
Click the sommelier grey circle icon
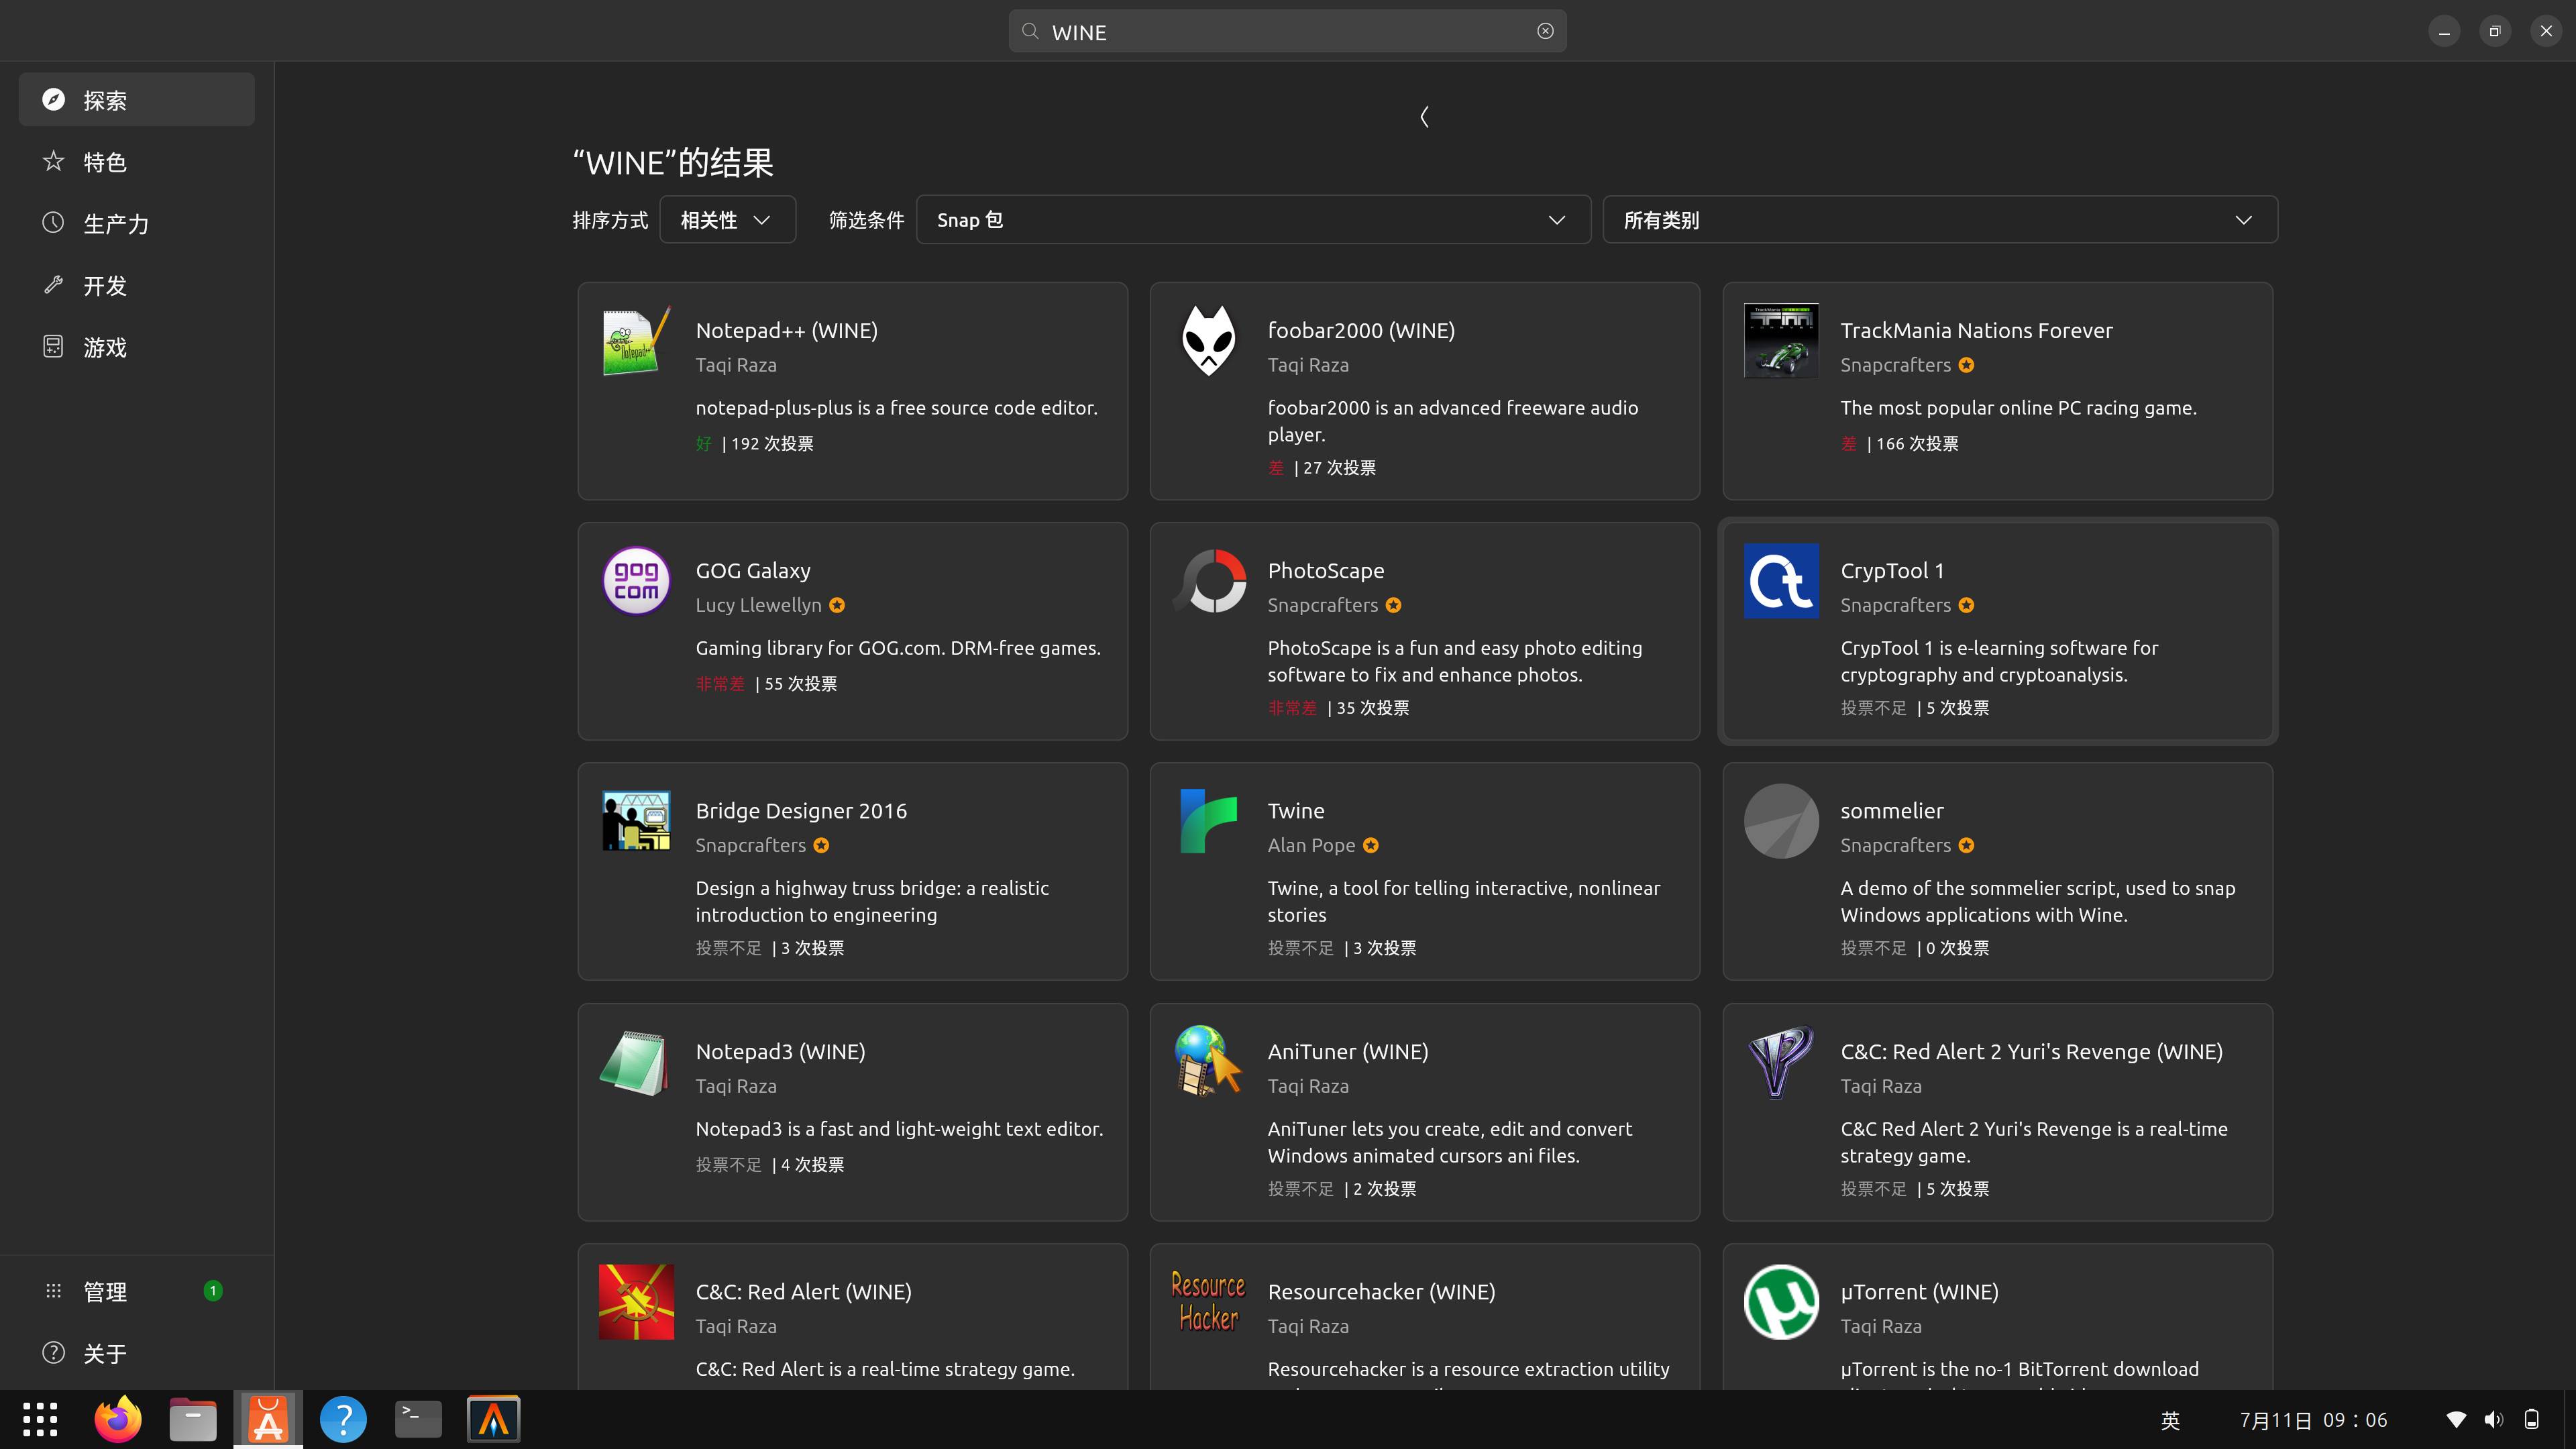pos(1781,821)
